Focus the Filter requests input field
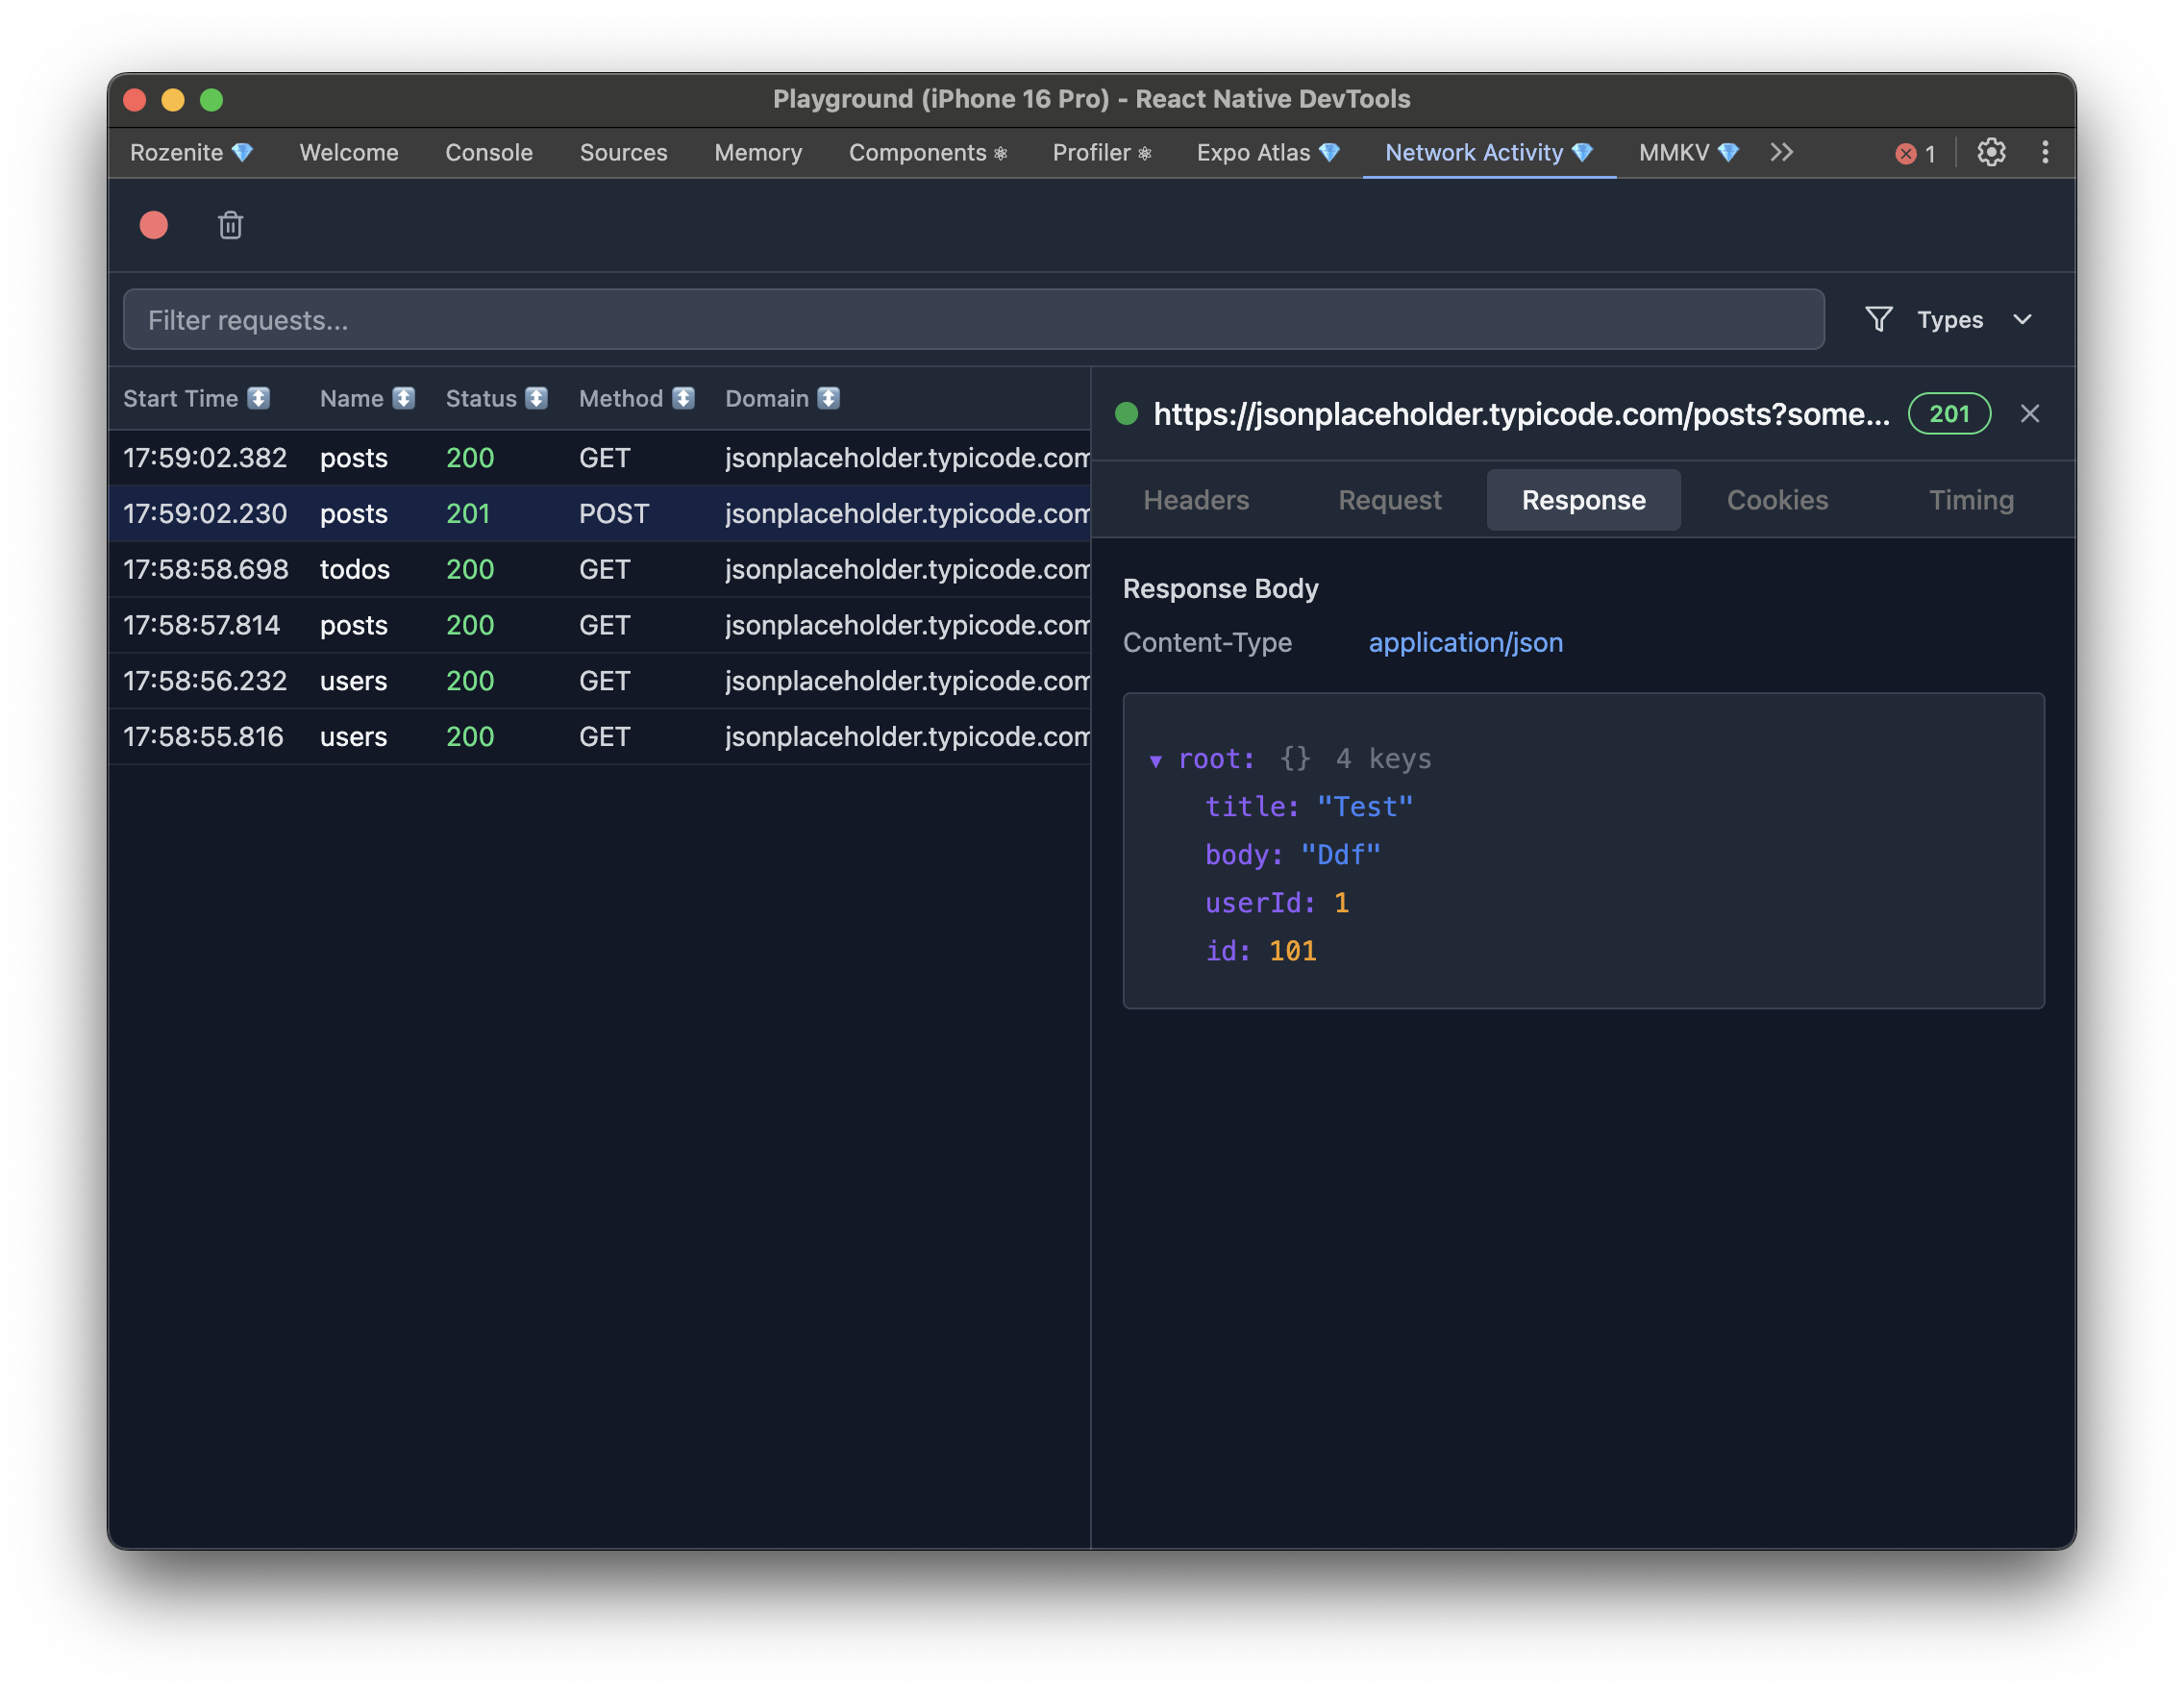The width and height of the screenshot is (2184, 1692). click(972, 319)
